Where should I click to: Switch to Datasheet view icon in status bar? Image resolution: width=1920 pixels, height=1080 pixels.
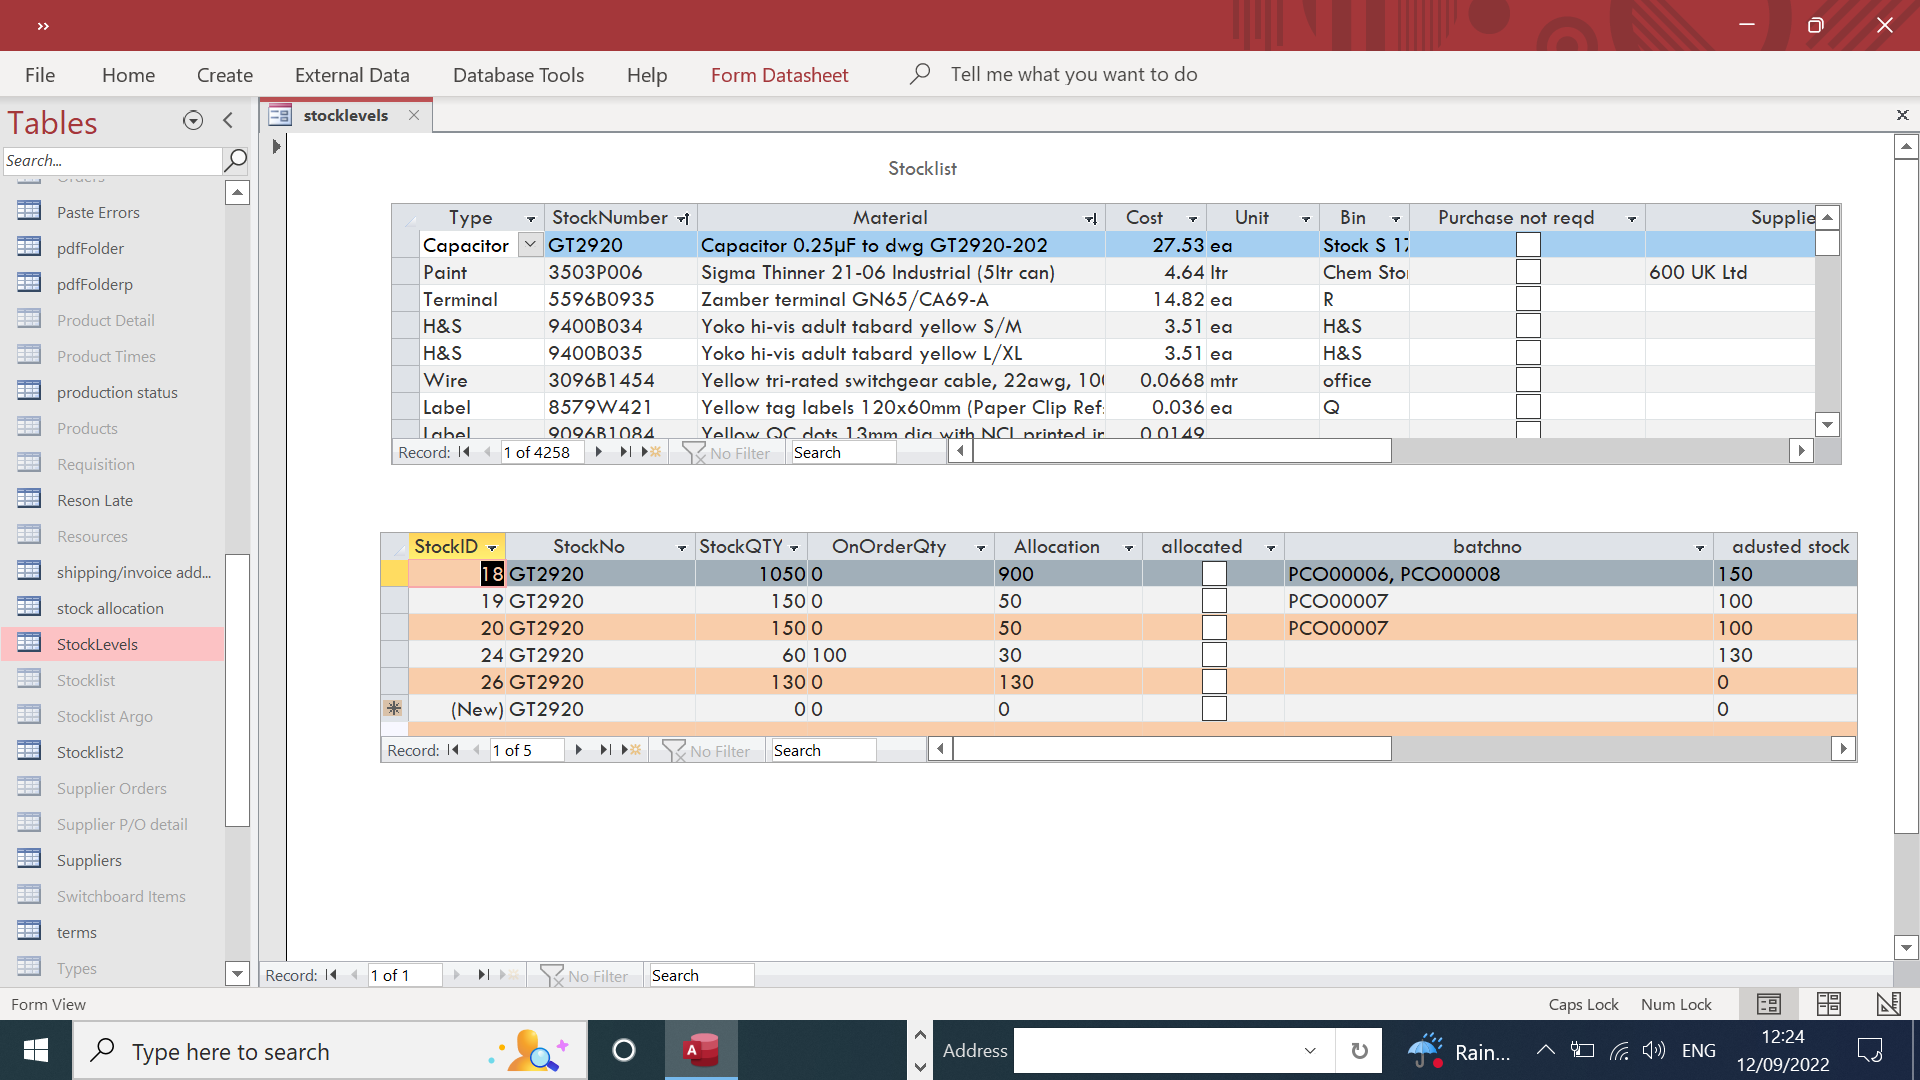point(1829,1004)
